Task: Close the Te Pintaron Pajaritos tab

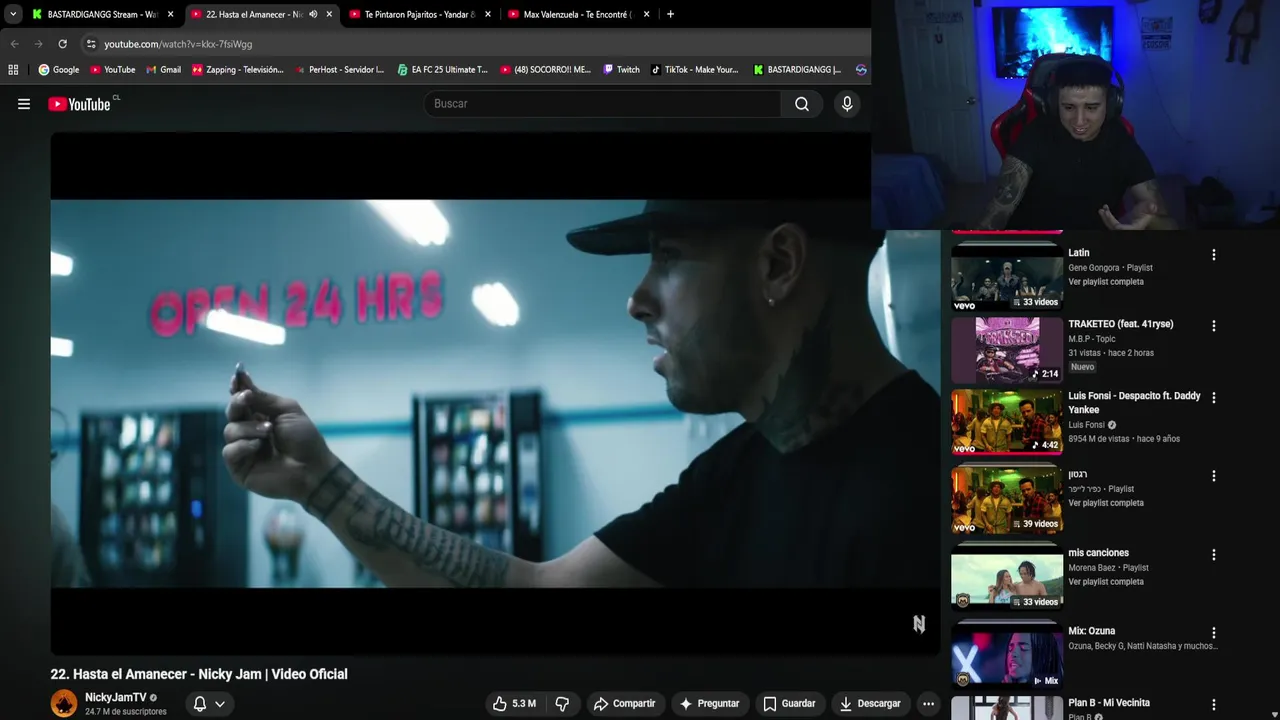Action: coord(488,14)
